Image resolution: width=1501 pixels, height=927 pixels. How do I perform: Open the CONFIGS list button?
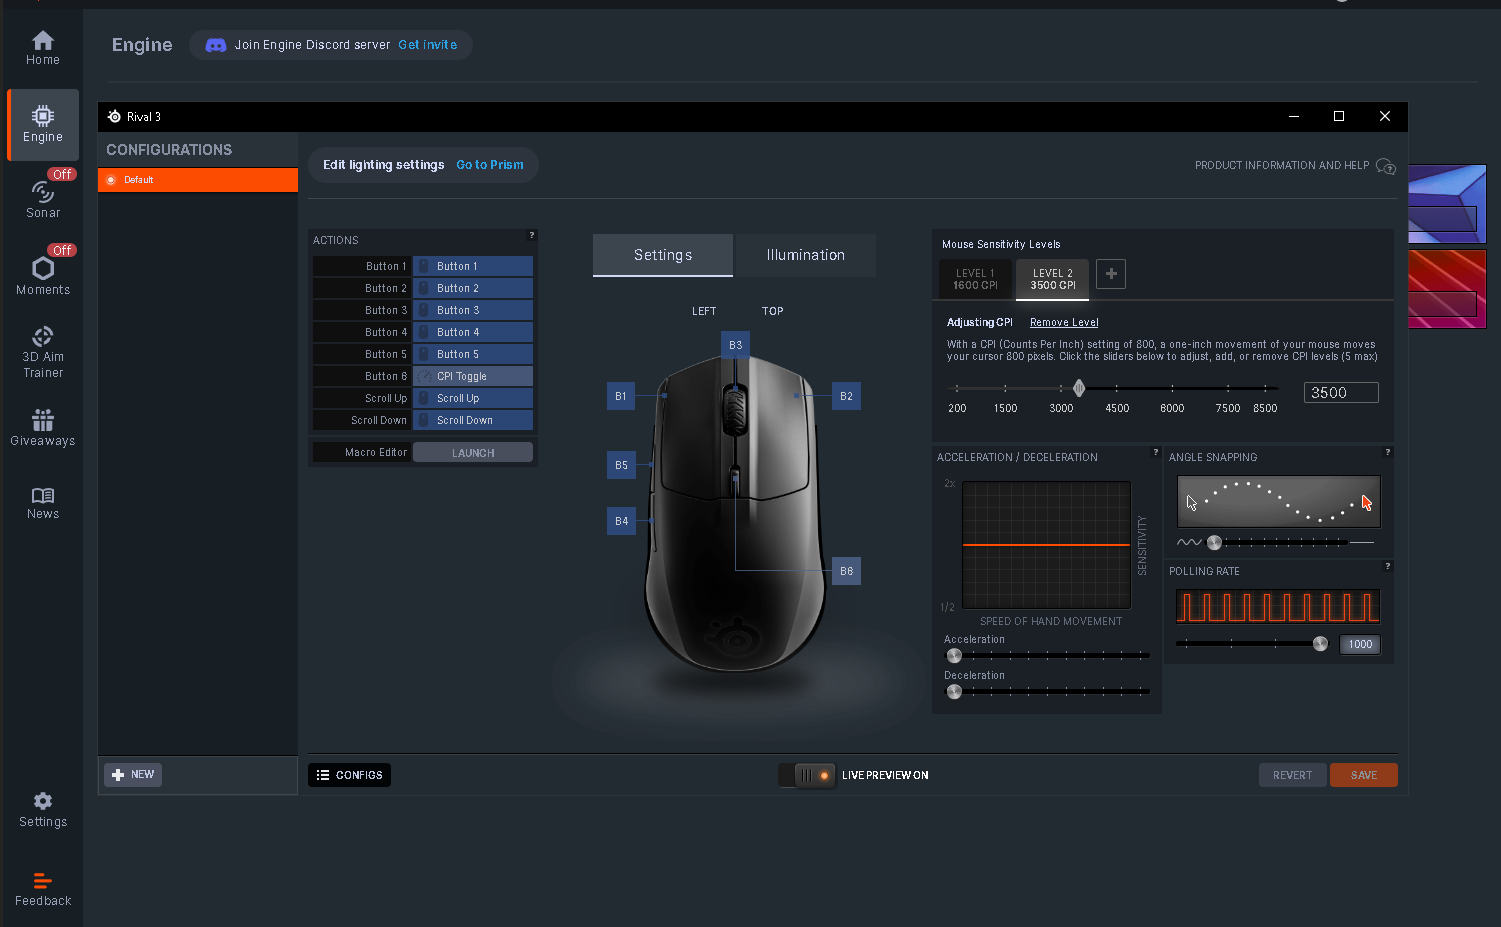point(350,775)
